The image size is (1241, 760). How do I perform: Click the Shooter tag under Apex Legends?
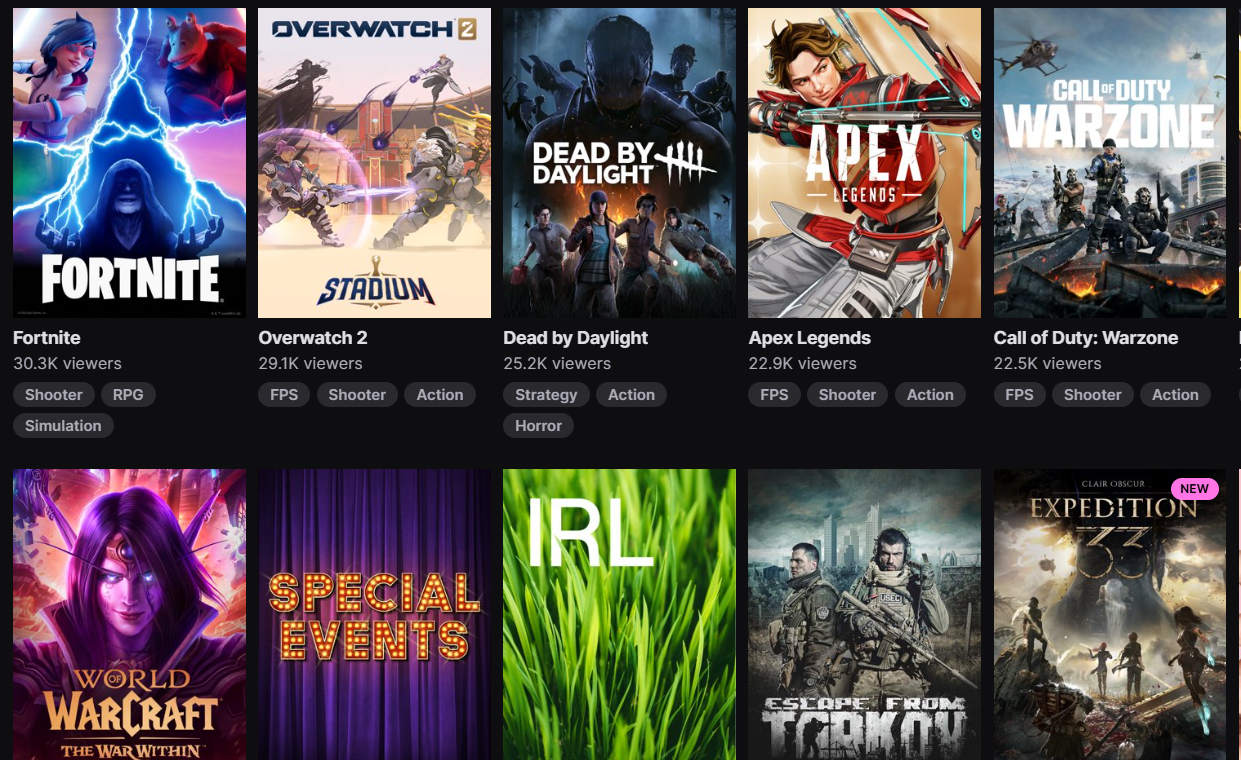tap(847, 395)
